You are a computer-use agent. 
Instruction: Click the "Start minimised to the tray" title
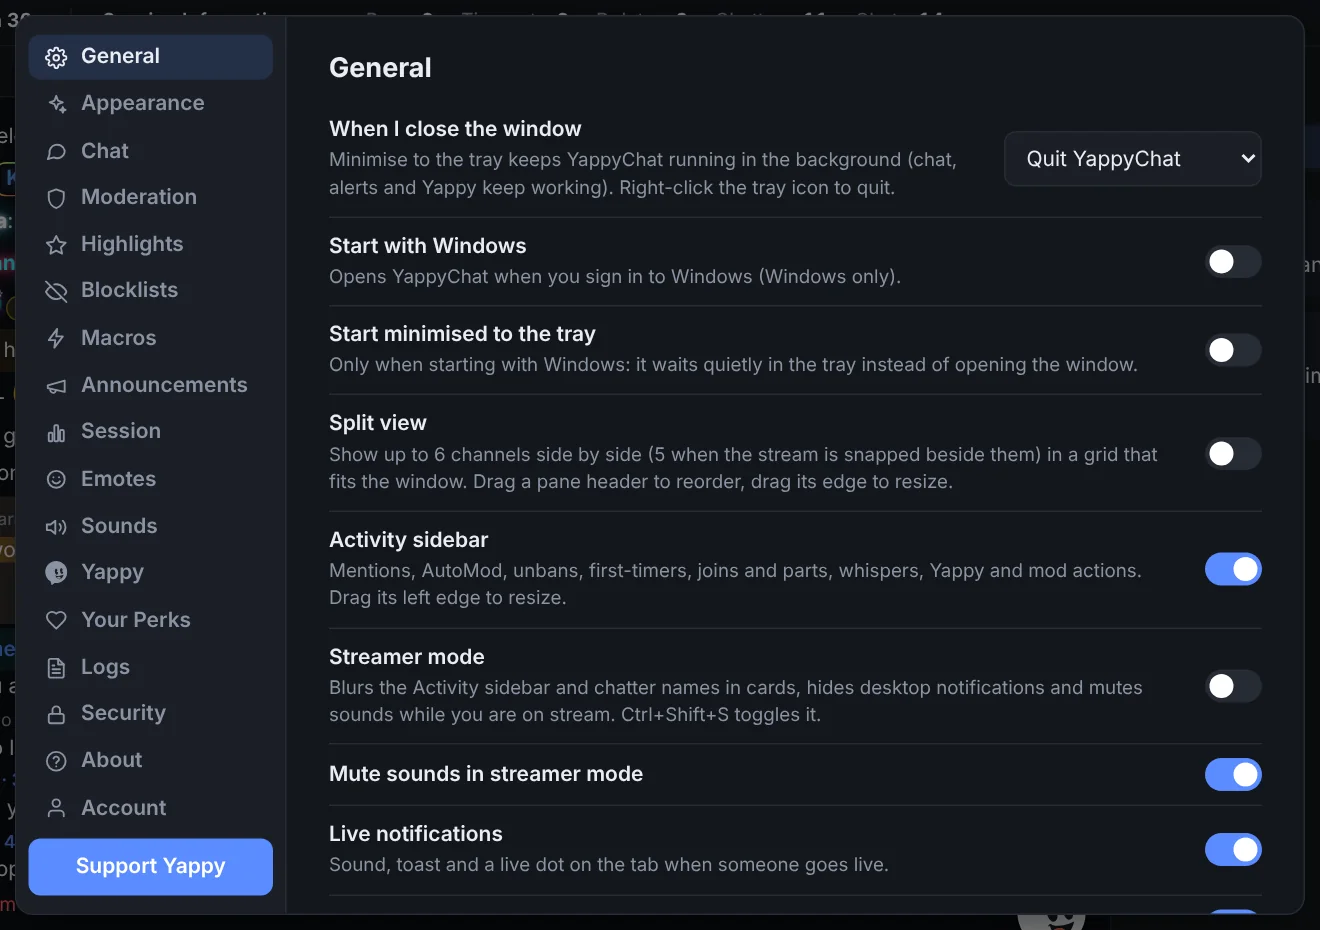point(462,334)
